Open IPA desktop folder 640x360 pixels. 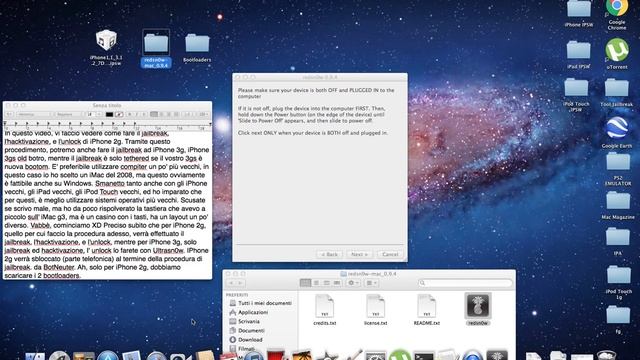[x=618, y=242]
